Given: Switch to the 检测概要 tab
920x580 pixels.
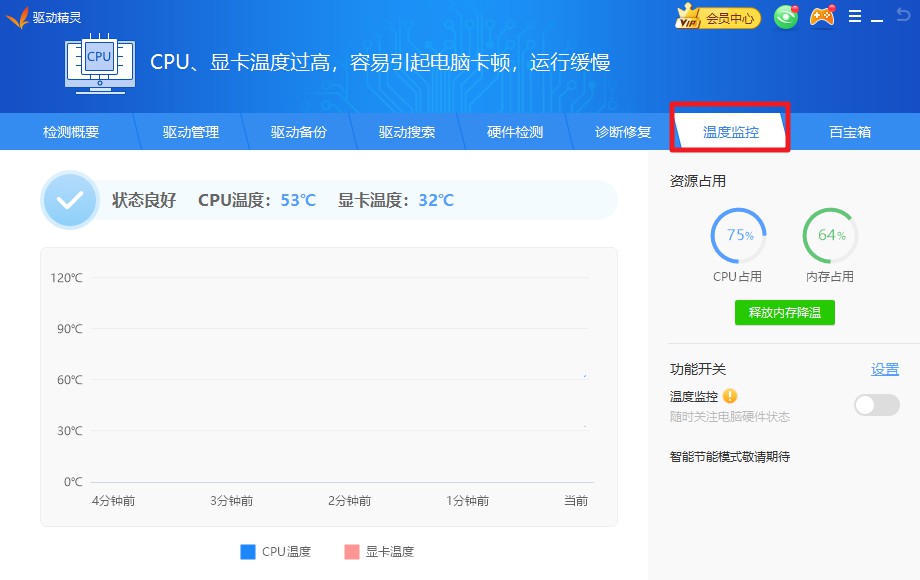Looking at the screenshot, I should tap(71, 132).
